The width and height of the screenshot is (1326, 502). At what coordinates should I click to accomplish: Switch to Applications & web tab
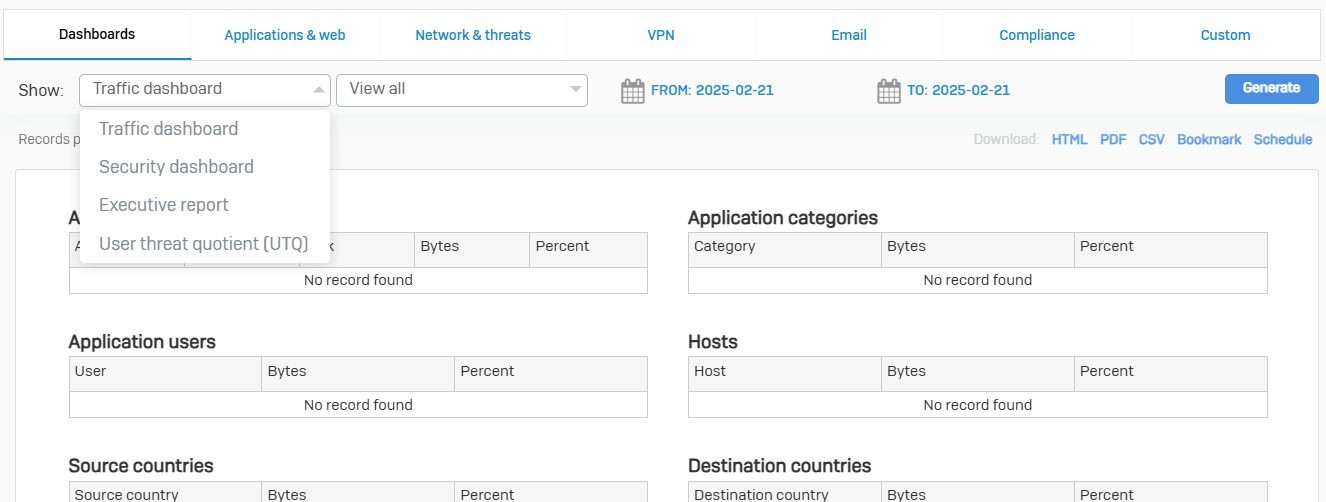(x=285, y=35)
